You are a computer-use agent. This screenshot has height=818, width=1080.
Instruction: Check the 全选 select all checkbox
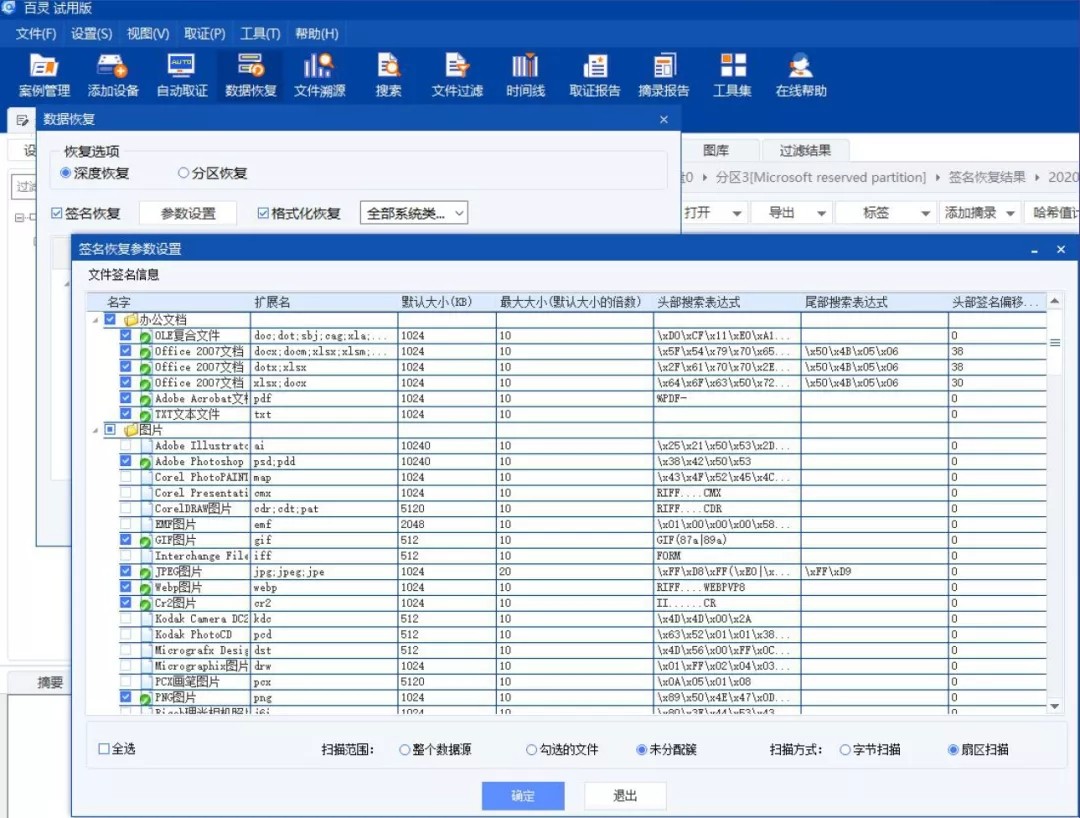point(104,748)
